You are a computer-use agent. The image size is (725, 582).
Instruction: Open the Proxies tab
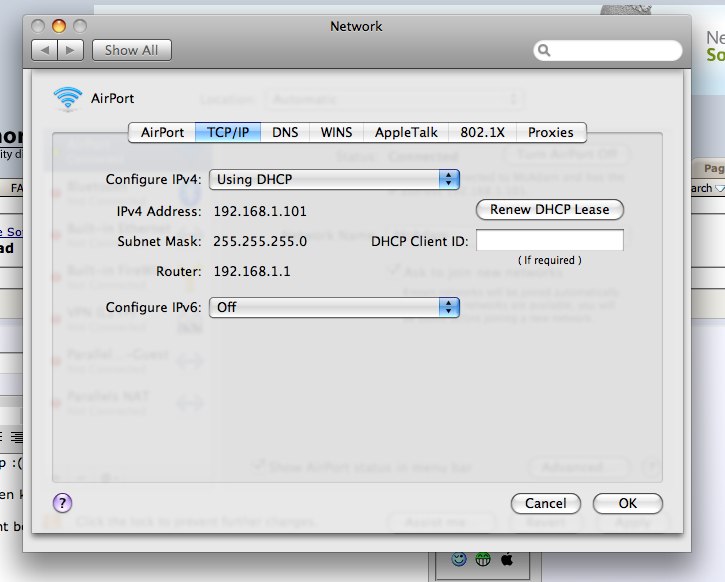(x=551, y=133)
